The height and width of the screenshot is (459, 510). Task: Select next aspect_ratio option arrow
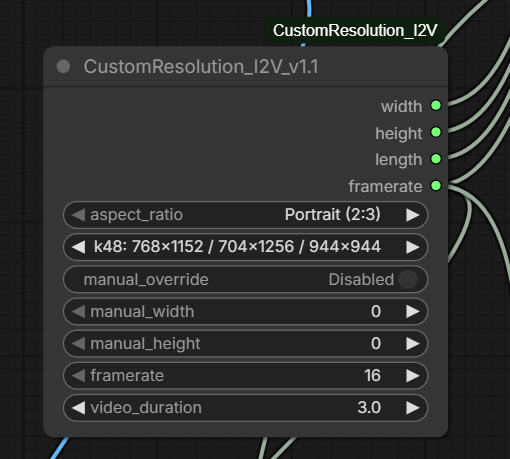[x=413, y=215]
